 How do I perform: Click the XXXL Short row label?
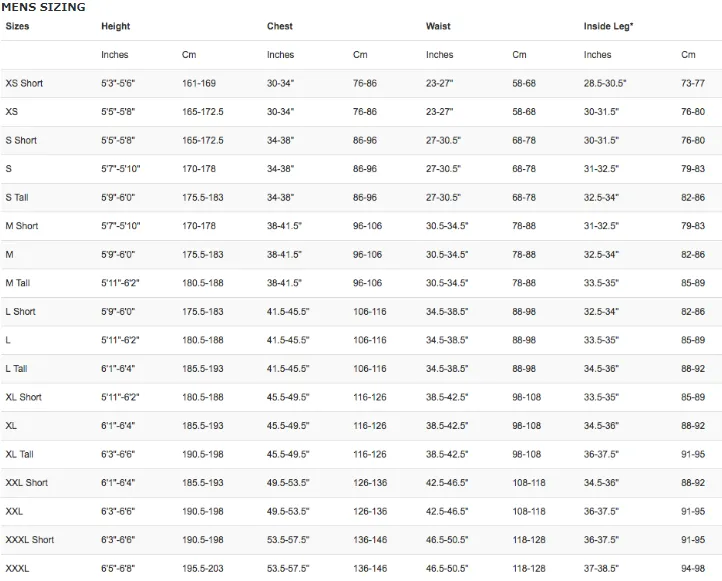coord(29,540)
